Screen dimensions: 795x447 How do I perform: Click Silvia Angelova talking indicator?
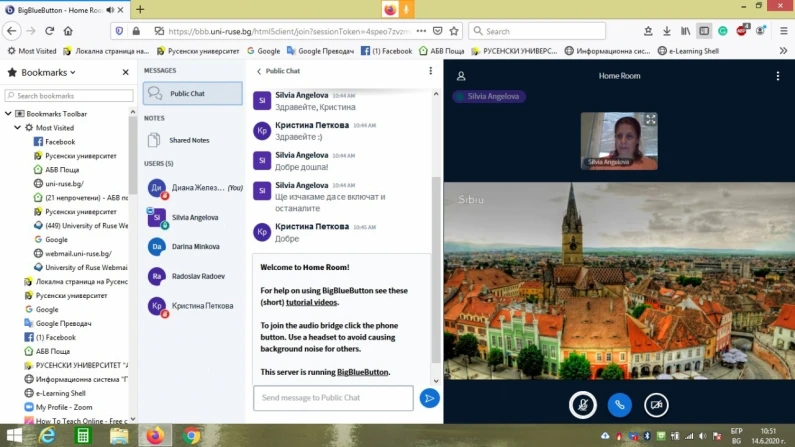pyautogui.click(x=489, y=96)
